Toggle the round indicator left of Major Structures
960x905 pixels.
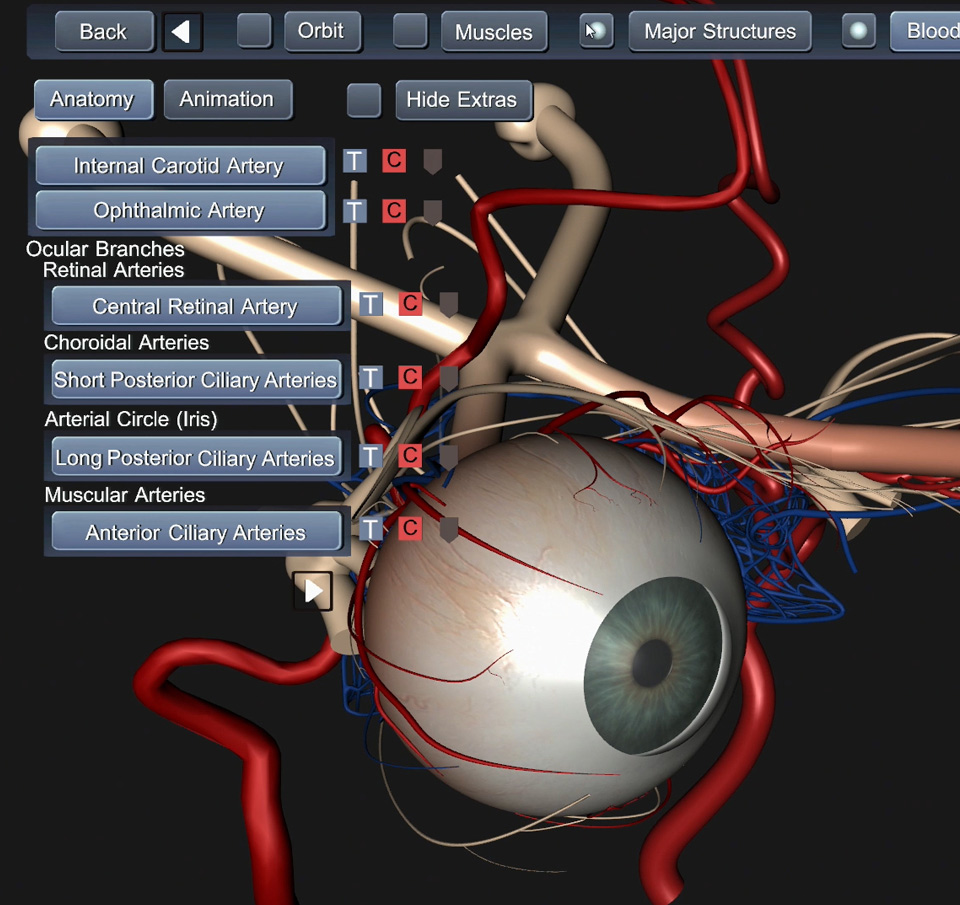coord(597,31)
